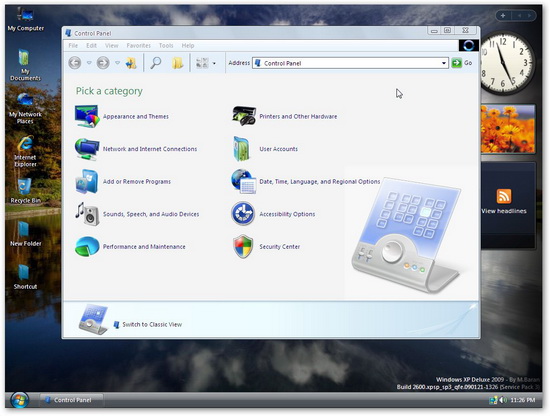This screenshot has height=416, width=550.
Task: Click inside the Address input field
Action: pos(350,63)
